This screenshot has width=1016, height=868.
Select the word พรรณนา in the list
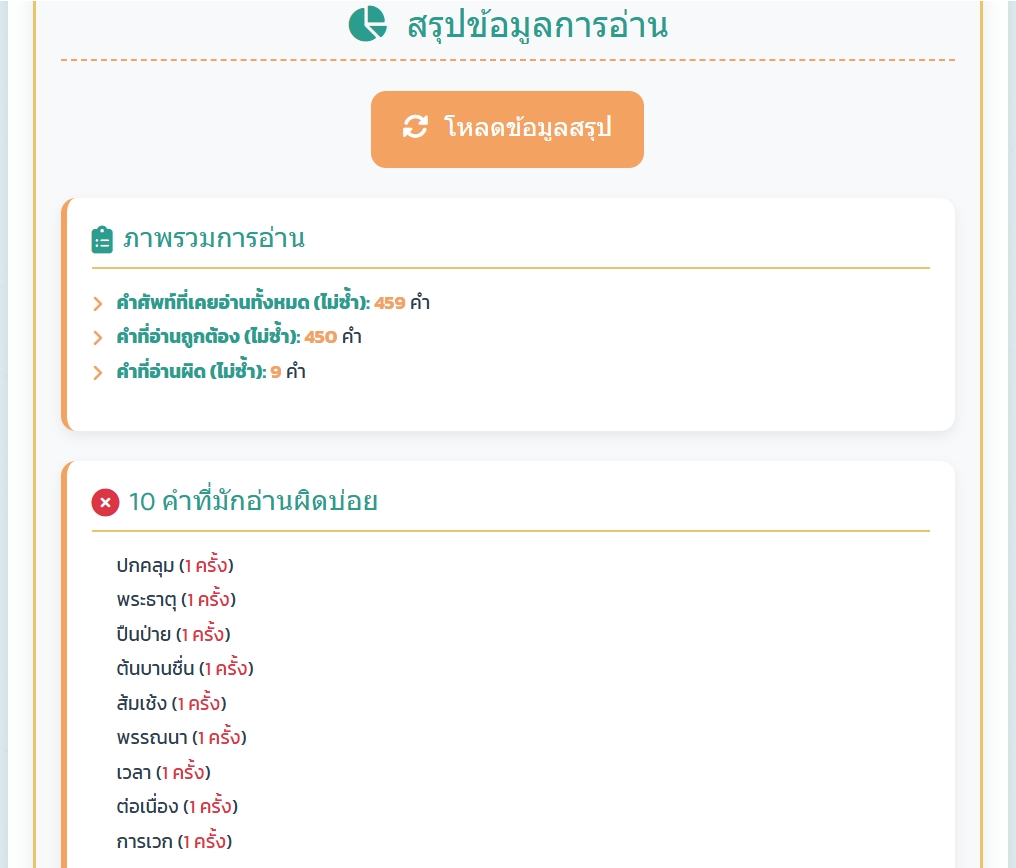(152, 738)
